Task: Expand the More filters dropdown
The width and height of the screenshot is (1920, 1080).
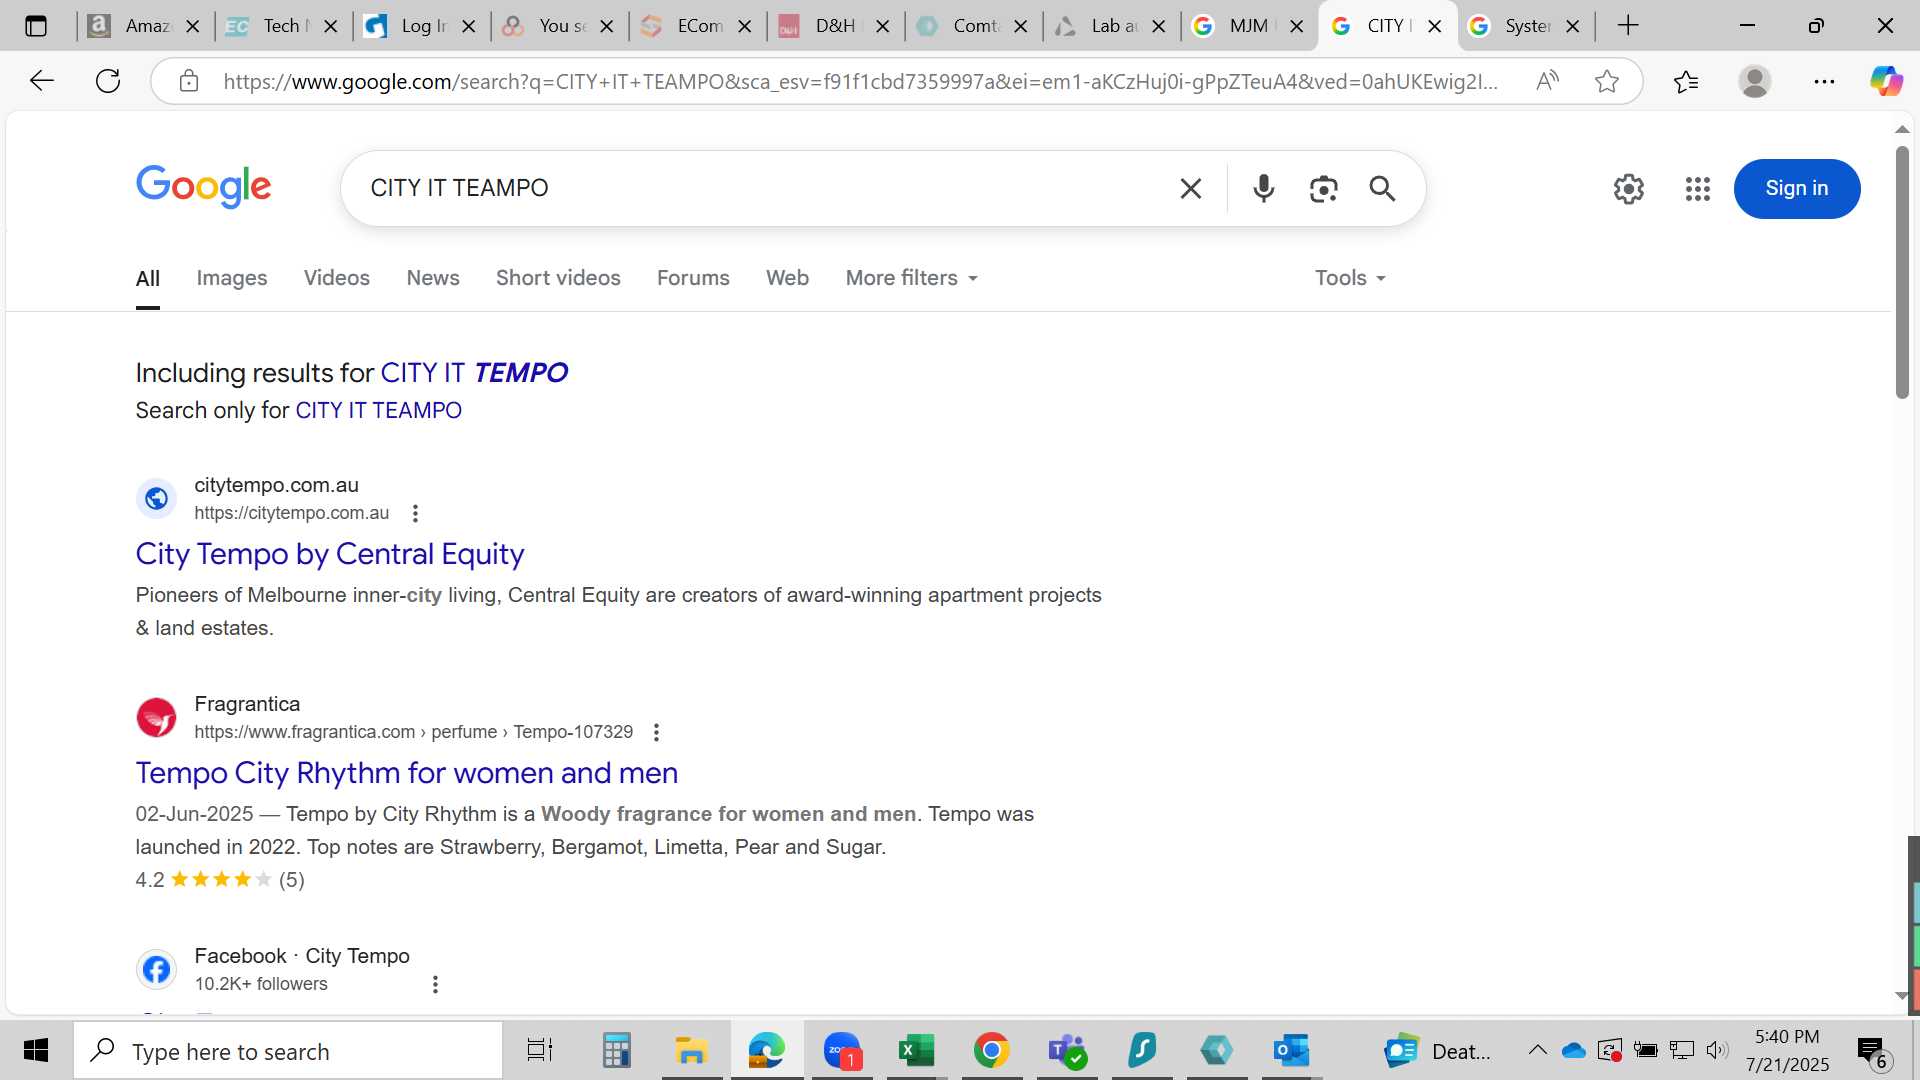Action: [911, 278]
